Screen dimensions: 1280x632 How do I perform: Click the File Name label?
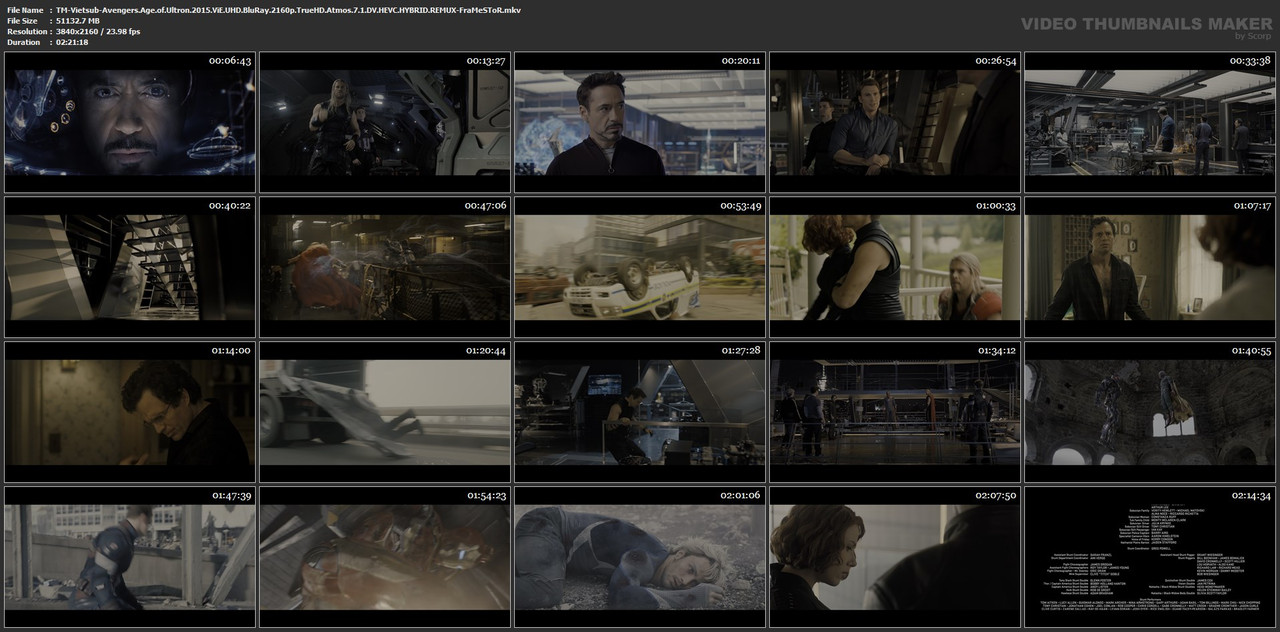(x=25, y=10)
